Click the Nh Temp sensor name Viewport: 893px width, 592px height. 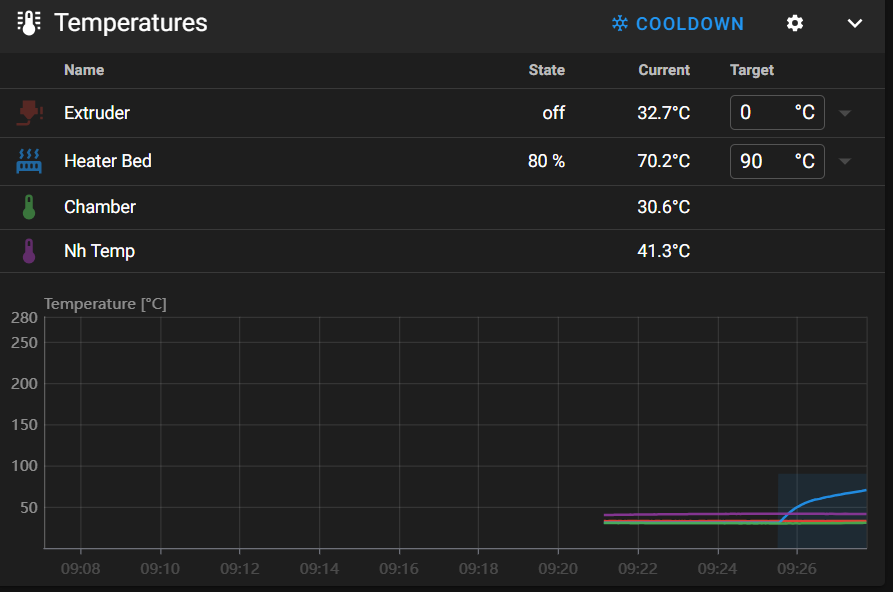(99, 251)
